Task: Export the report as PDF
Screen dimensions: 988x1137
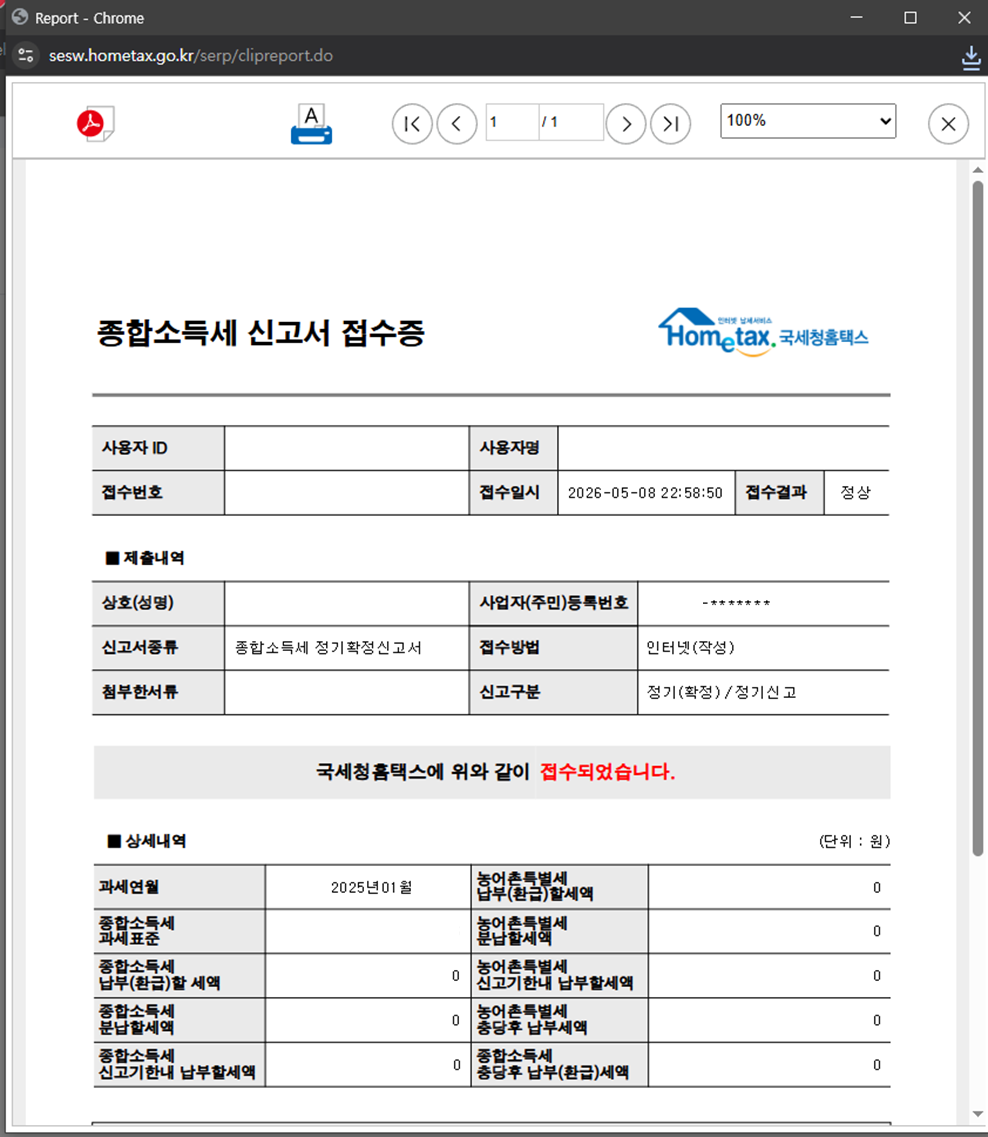Action: point(95,123)
